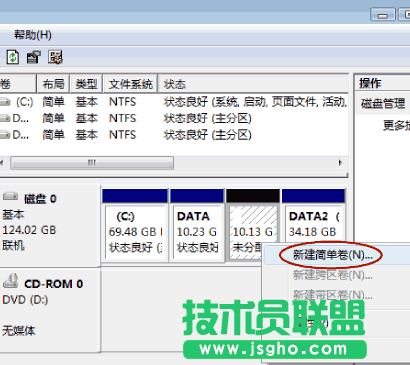This screenshot has height=365, width=410.
Task: Click right arrow of volume list scrollbar
Action: (340, 163)
